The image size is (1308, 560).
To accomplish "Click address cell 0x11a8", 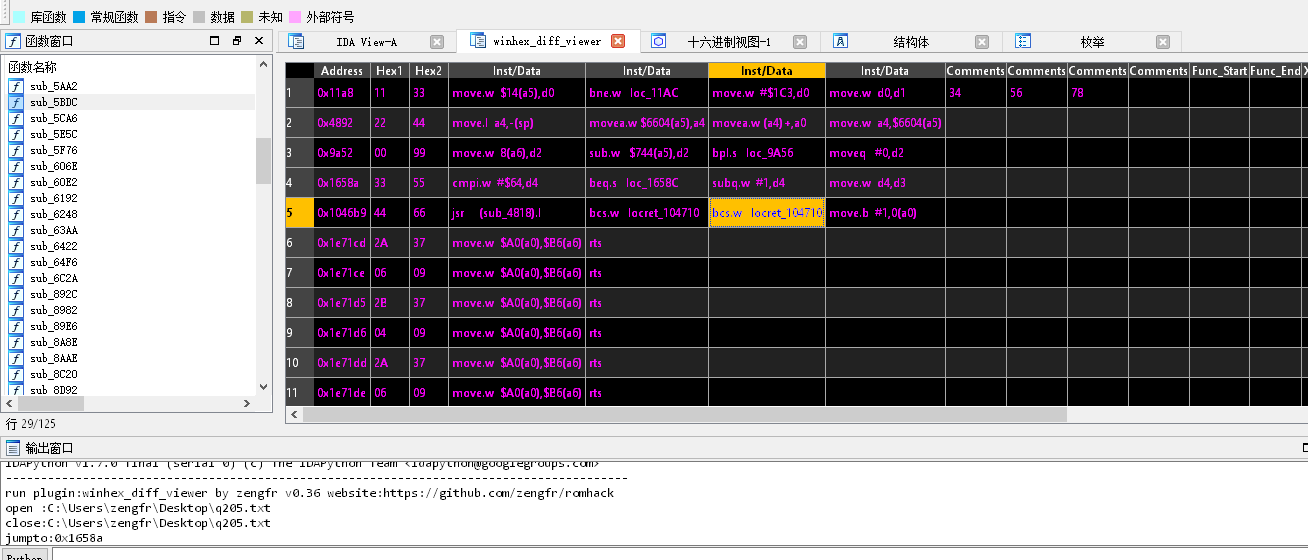I will click(x=342, y=93).
